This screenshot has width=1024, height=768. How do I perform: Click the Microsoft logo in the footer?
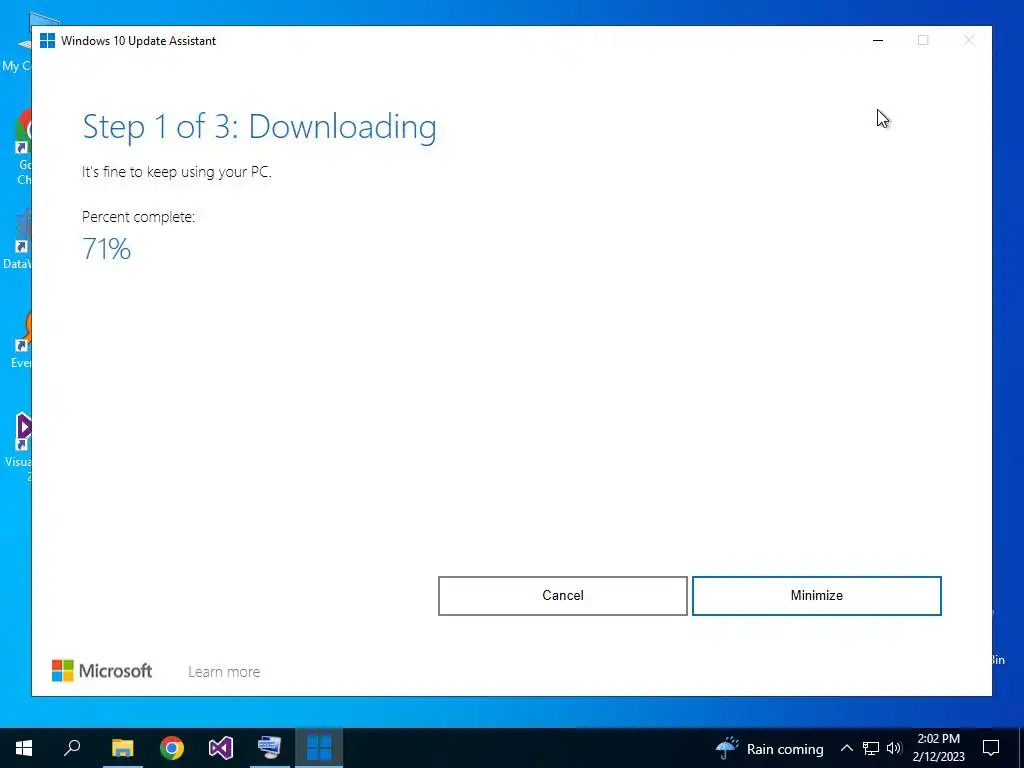102,671
